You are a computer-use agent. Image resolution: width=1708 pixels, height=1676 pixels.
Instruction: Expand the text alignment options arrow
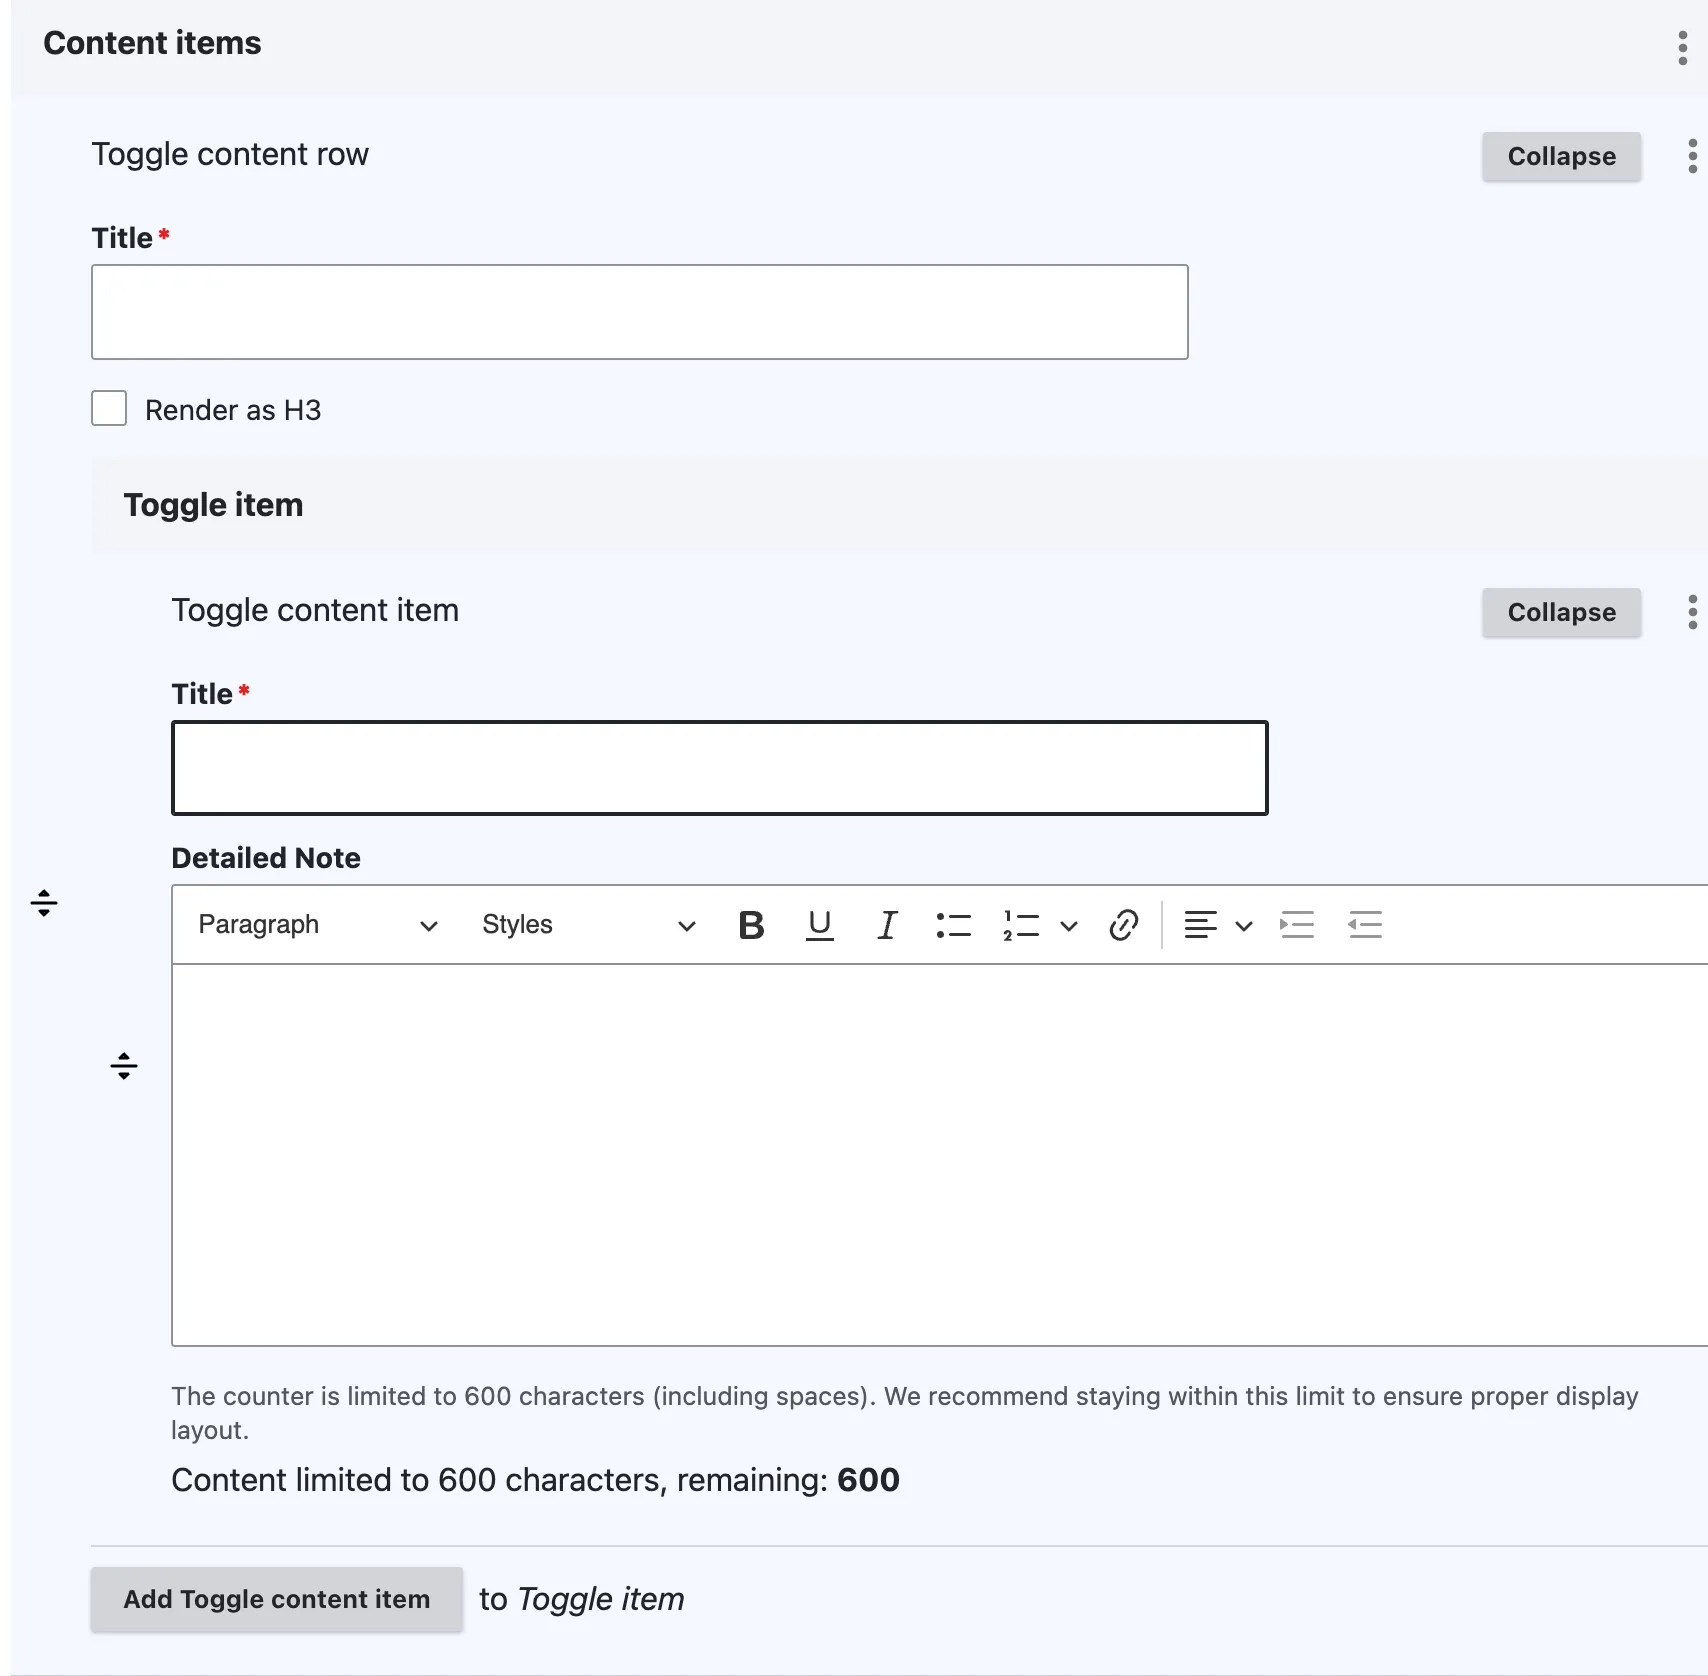(x=1244, y=925)
